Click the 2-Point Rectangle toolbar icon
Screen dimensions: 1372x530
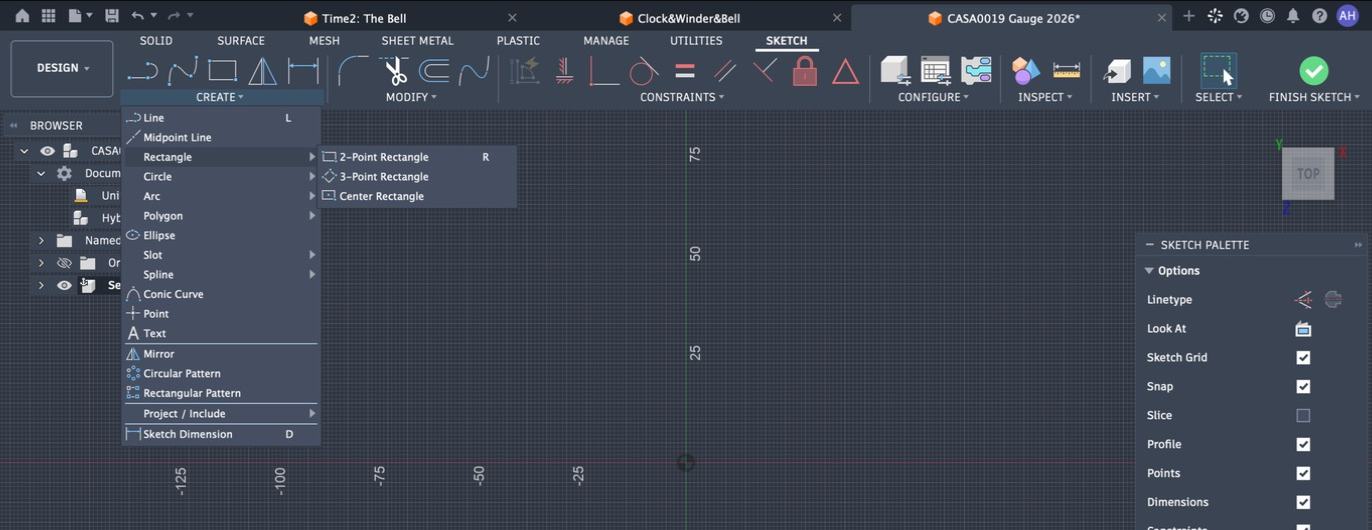coord(222,70)
